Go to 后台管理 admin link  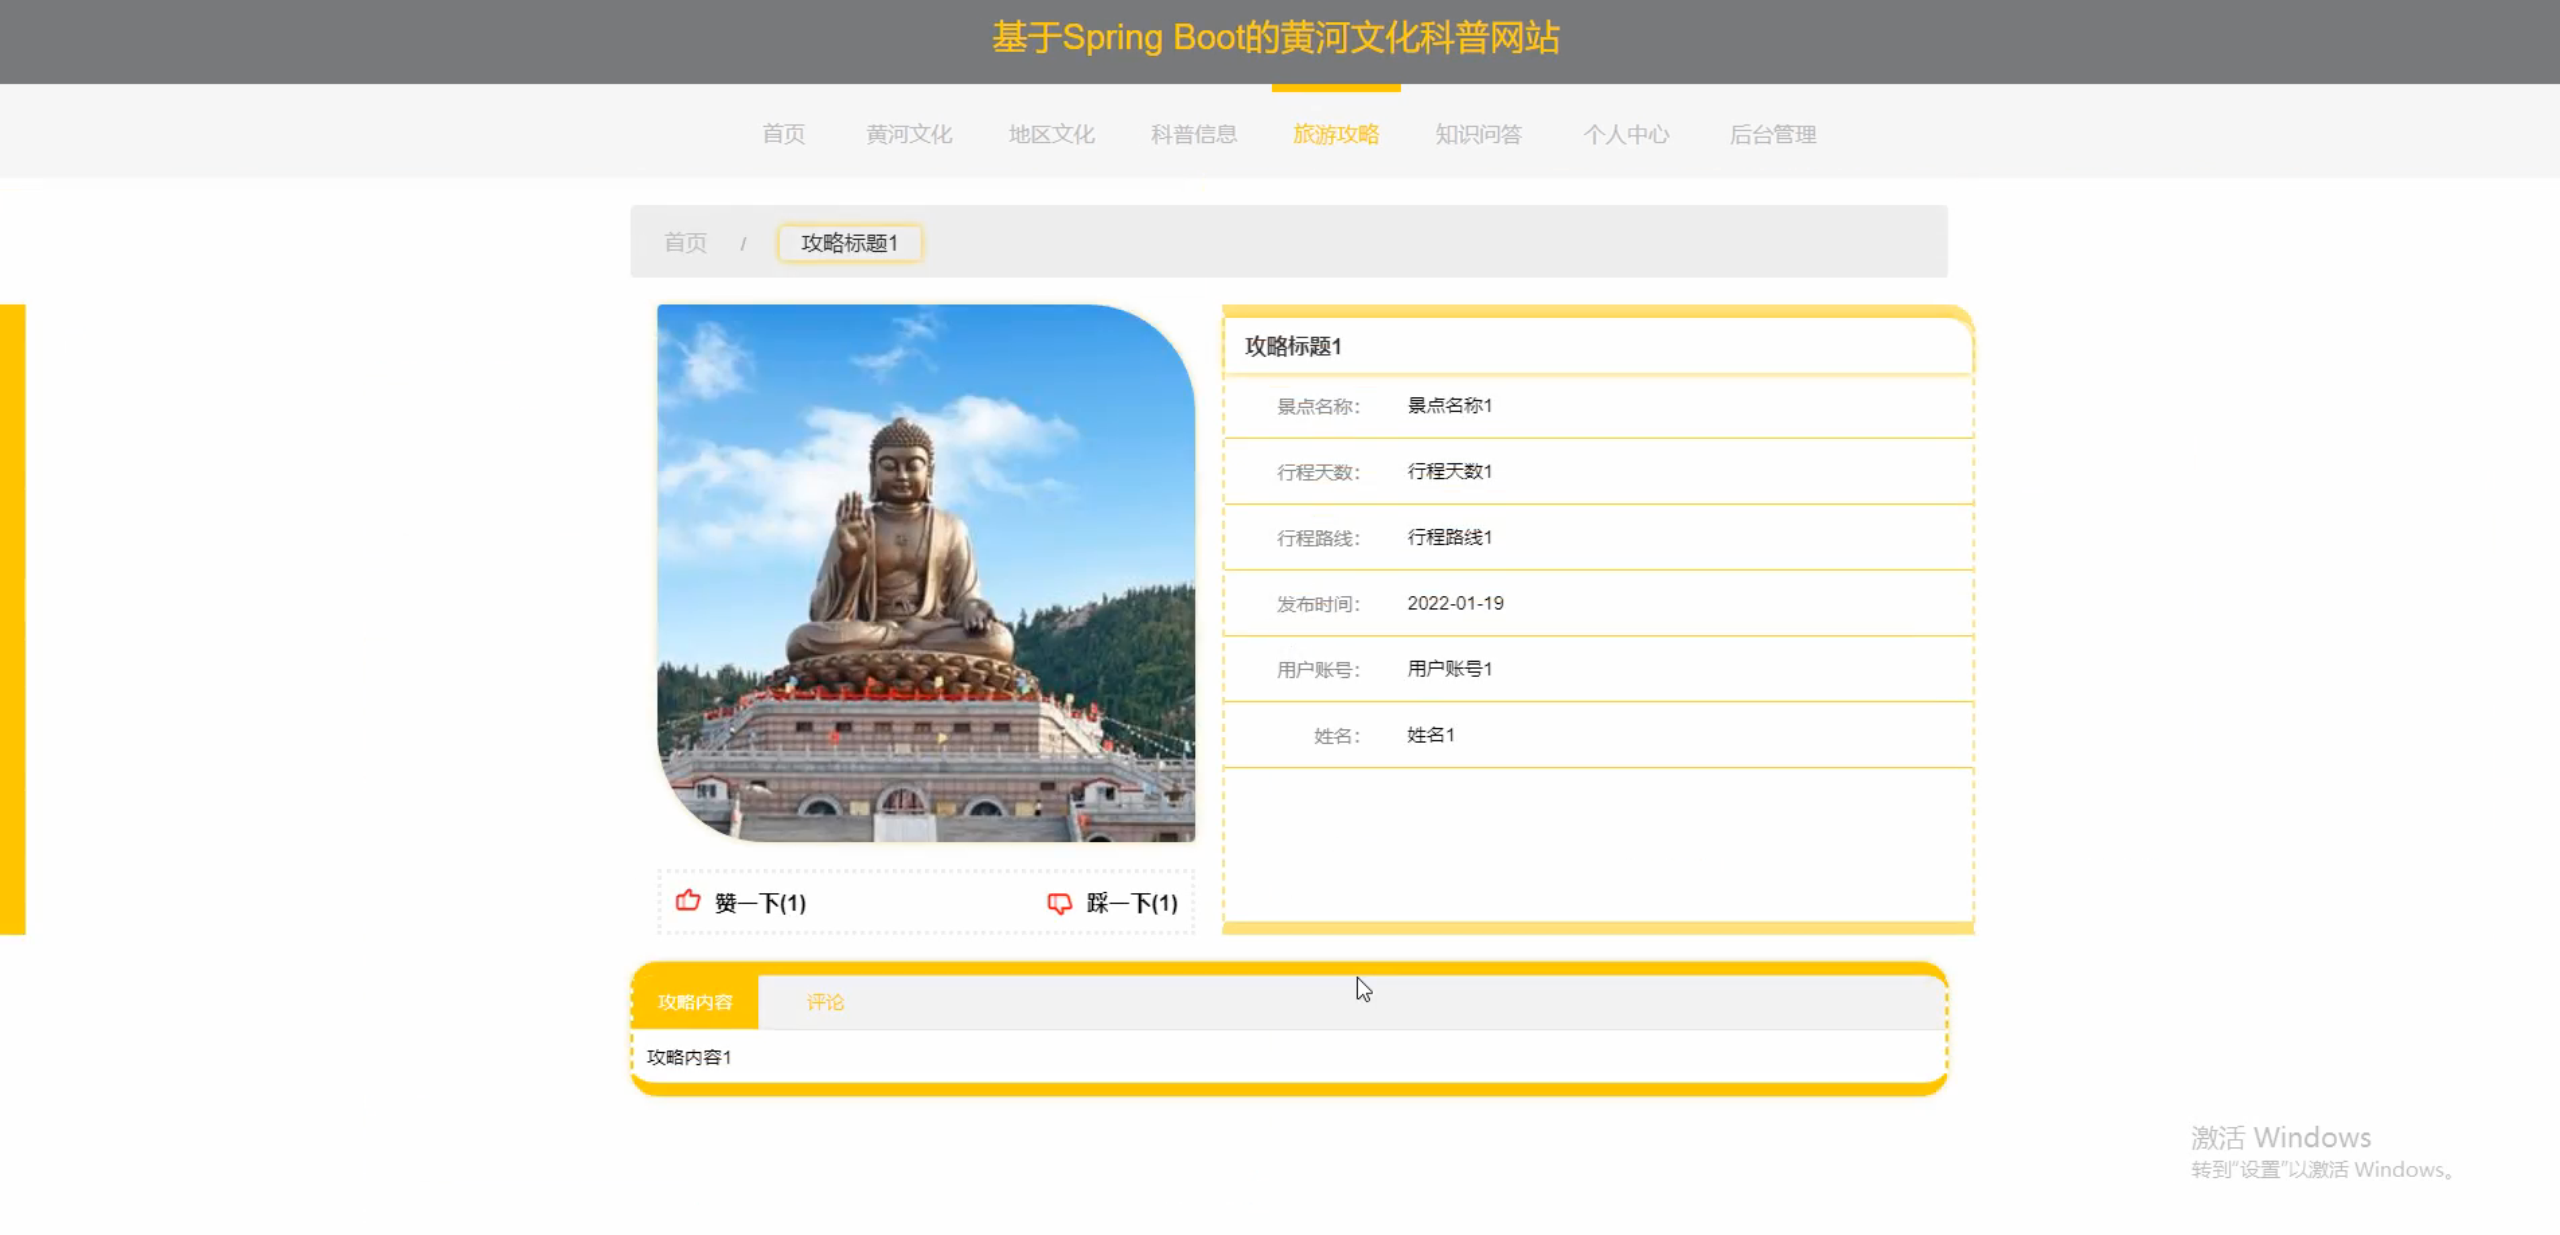pos(1773,134)
